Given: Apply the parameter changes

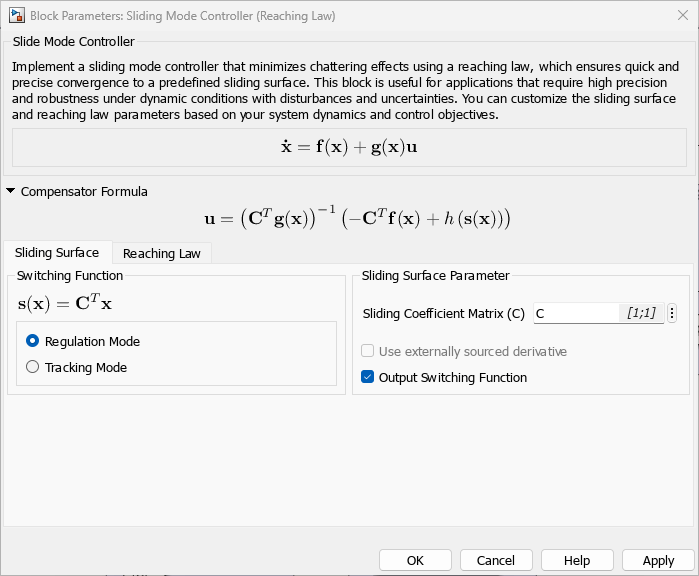Looking at the screenshot, I should (x=658, y=560).
